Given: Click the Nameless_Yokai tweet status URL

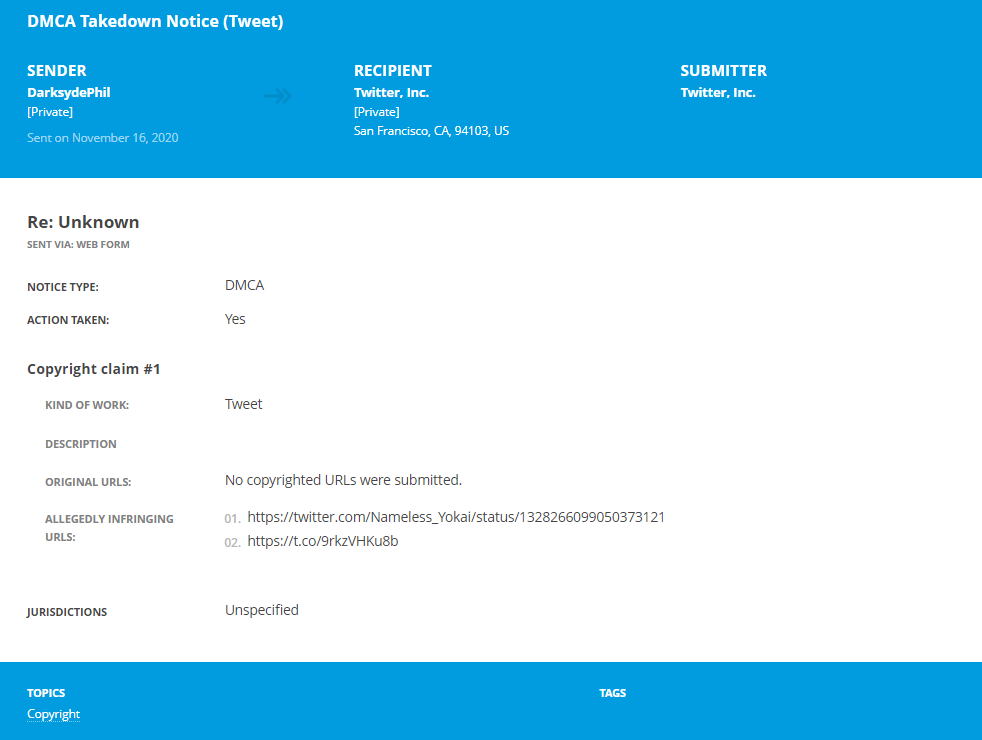Looking at the screenshot, I should coord(456,517).
